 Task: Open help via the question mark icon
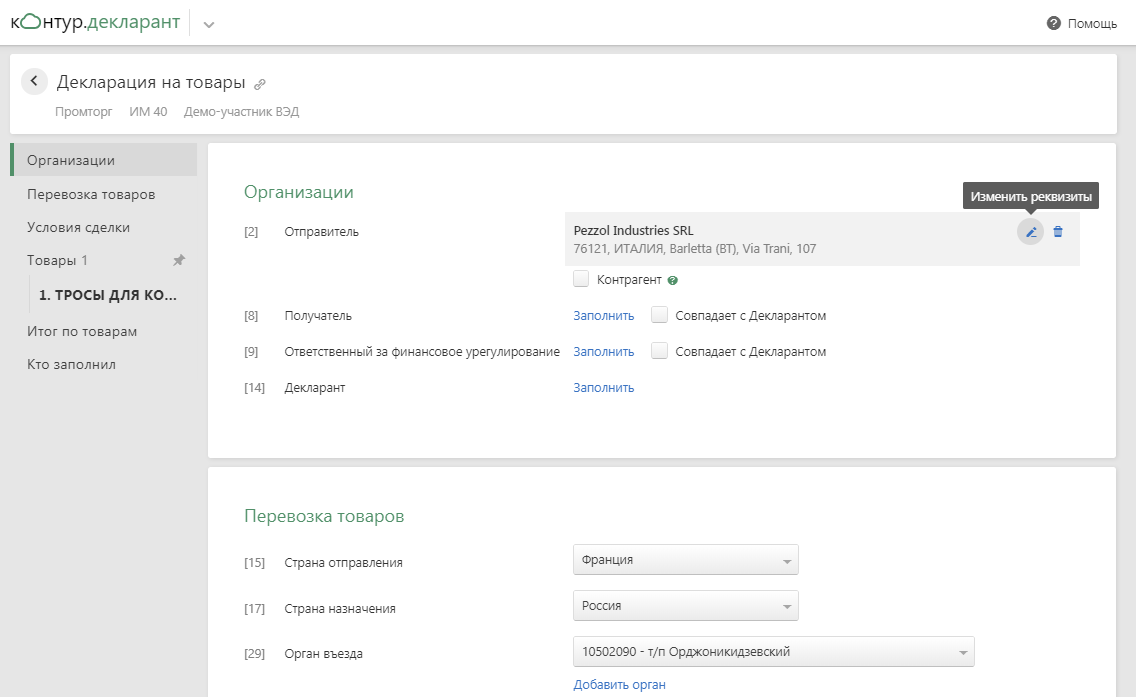point(1053,23)
